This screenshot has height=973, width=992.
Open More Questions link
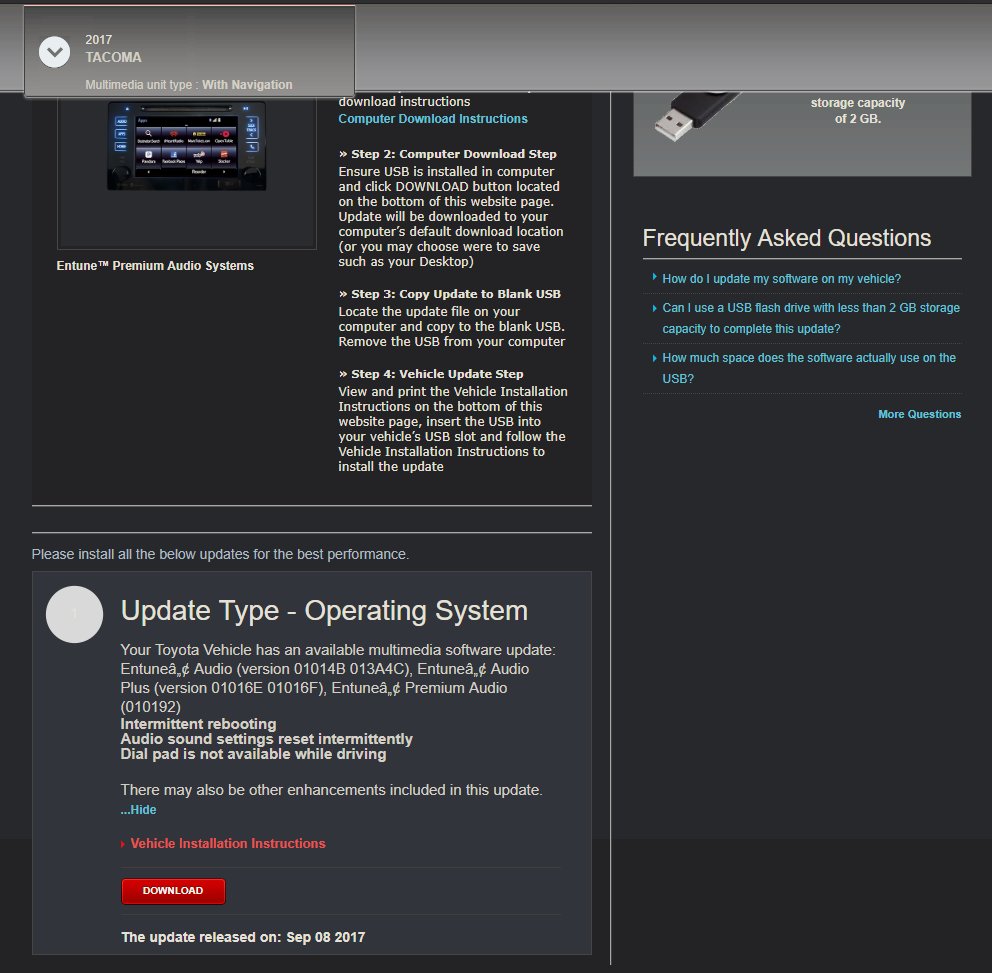pos(919,414)
